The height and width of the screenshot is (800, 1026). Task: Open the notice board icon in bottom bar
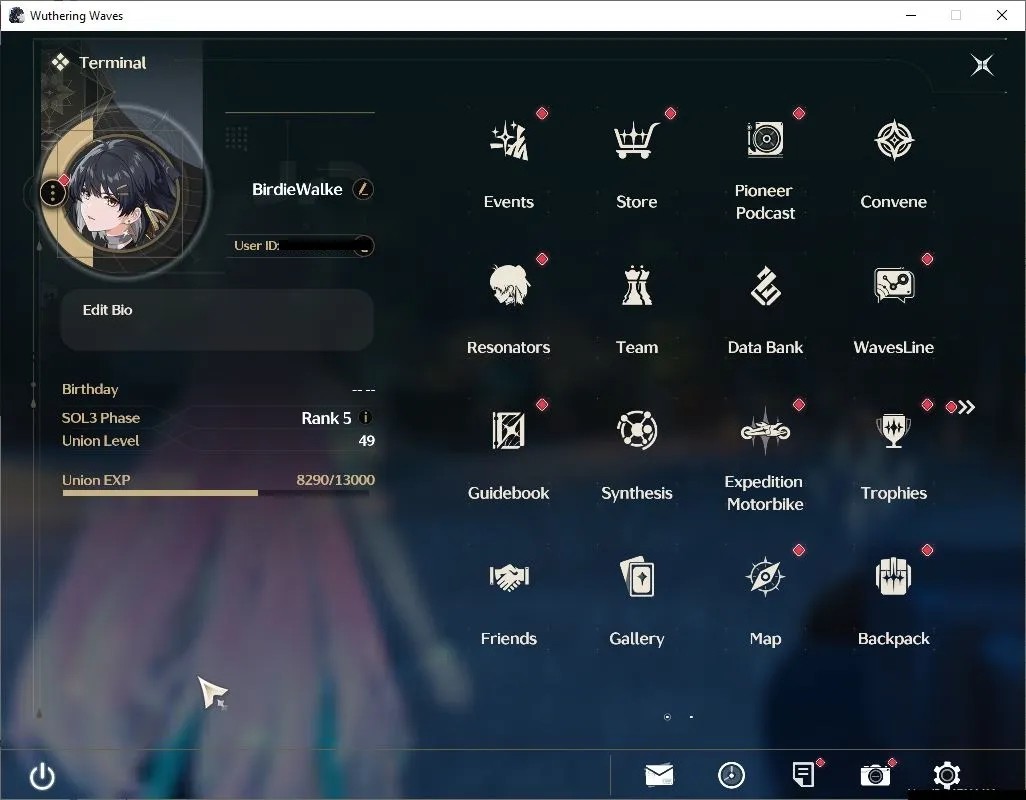803,775
